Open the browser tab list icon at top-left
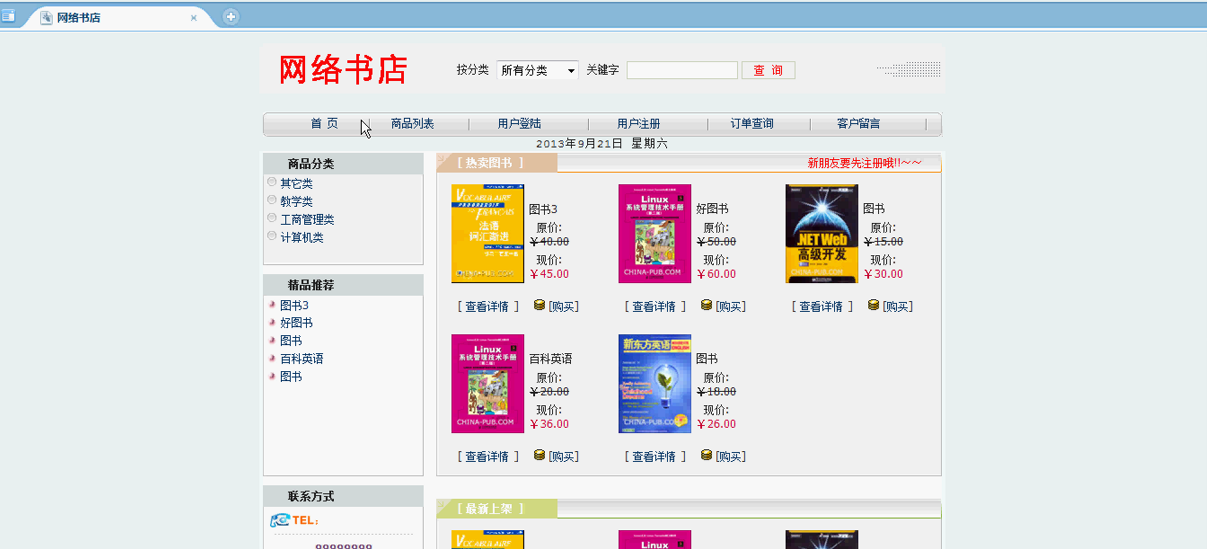Viewport: 1207px width, 549px height. [7, 17]
